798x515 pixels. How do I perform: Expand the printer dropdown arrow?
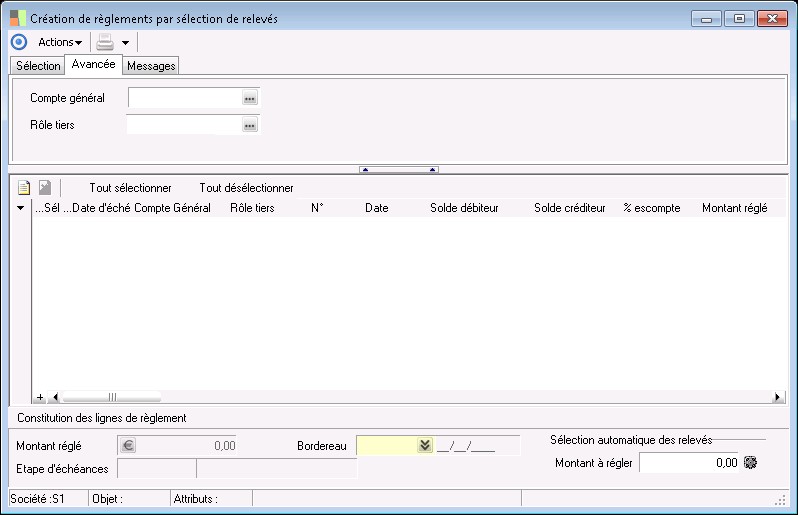tap(125, 43)
